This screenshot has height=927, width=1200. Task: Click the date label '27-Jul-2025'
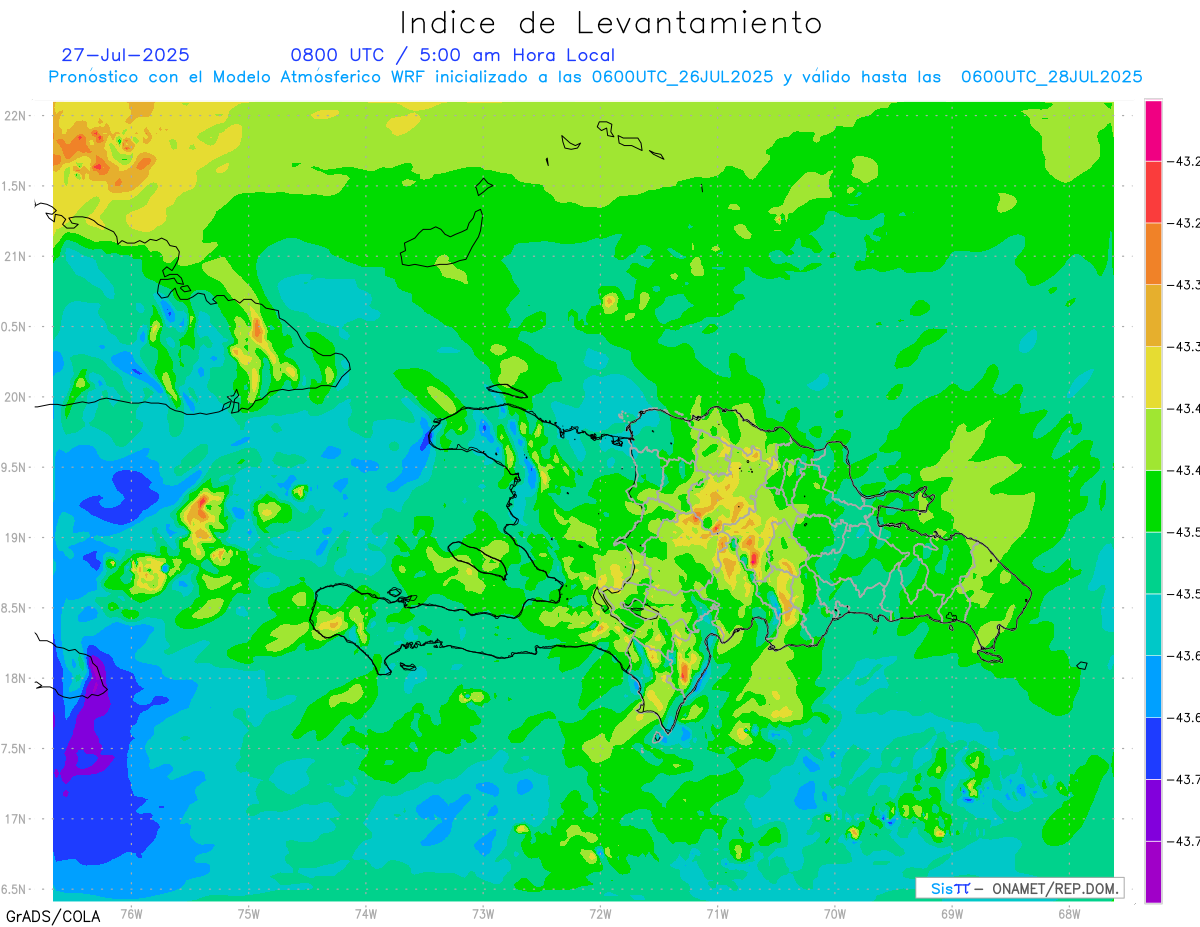(125, 55)
